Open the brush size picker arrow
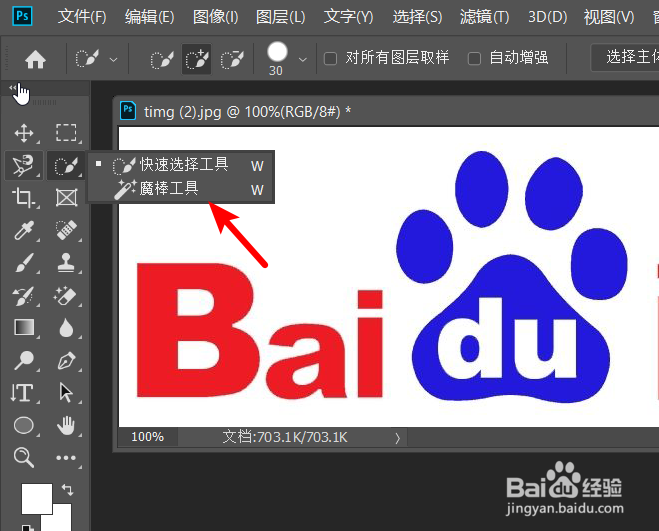Viewport: 659px width, 531px height. click(303, 60)
